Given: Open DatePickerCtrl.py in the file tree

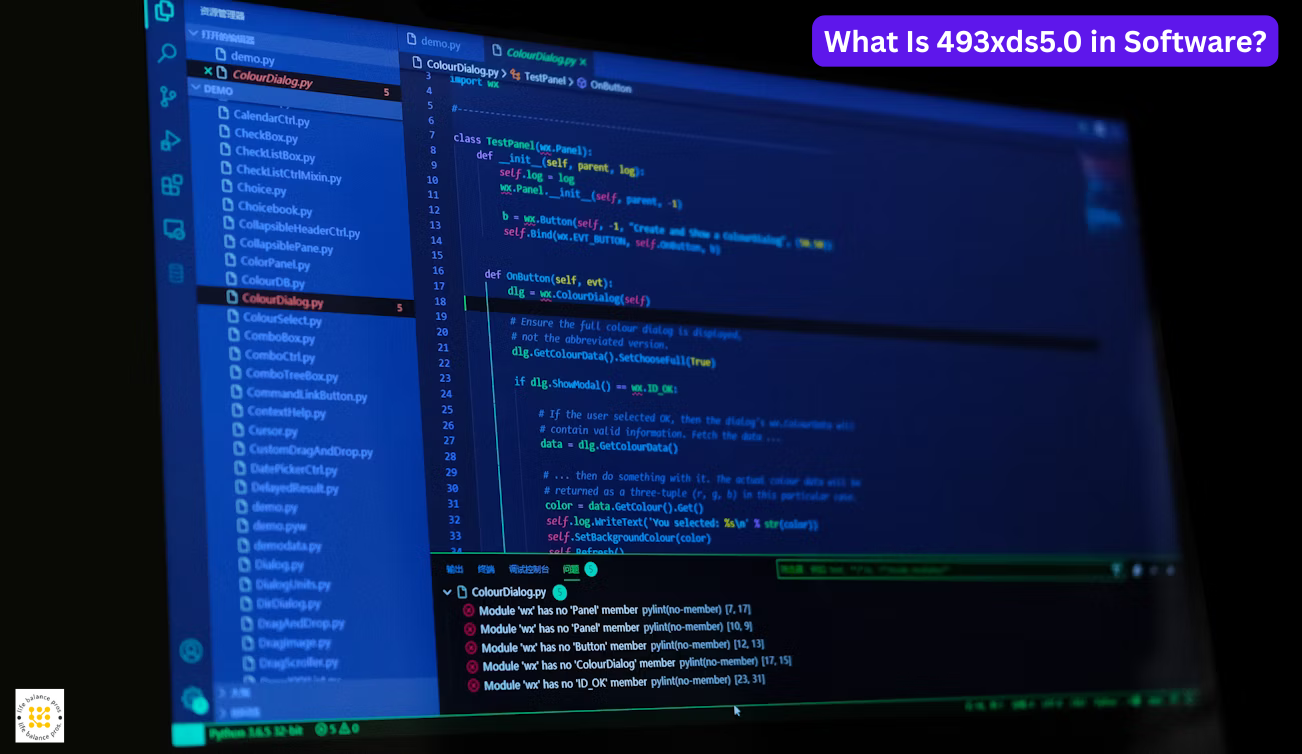Looking at the screenshot, I should pos(294,469).
